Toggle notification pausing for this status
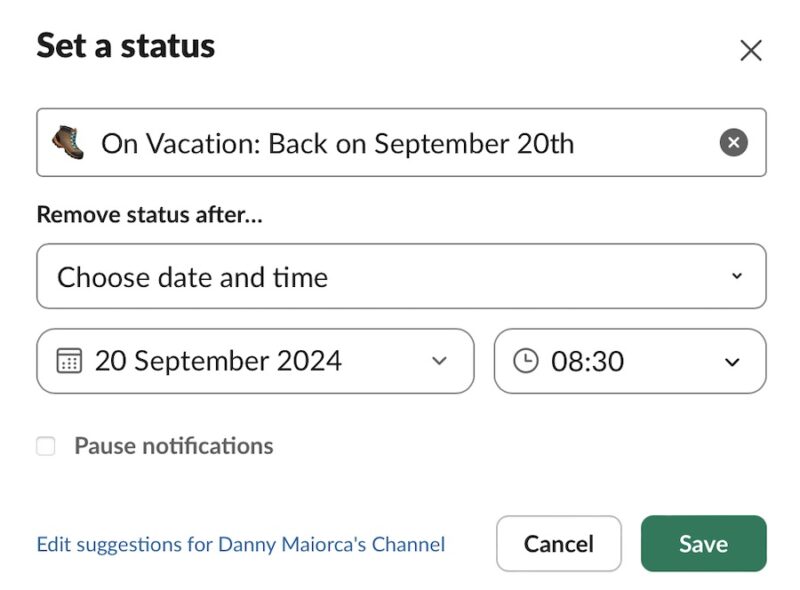This screenshot has width=800, height=590. pos(45,445)
